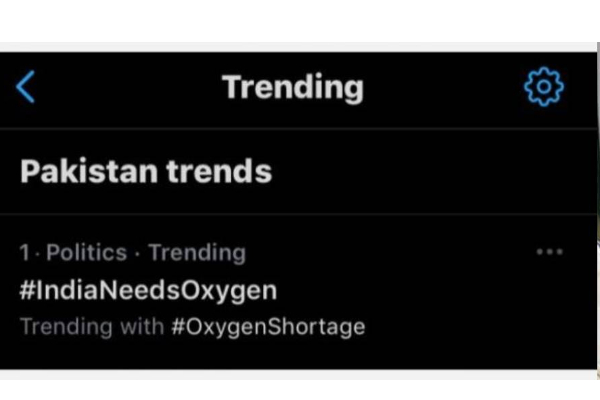The width and height of the screenshot is (600, 400).
Task: Tap the gray Trending label beside Politics
Action: click(x=197, y=253)
